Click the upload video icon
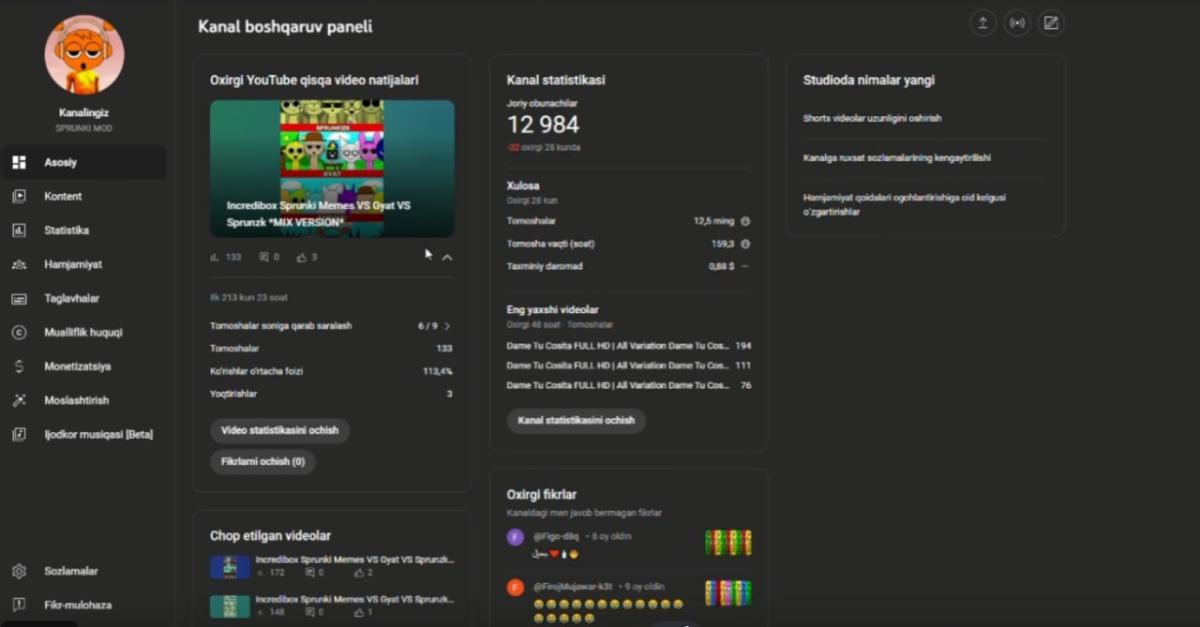This screenshot has height=627, width=1200. tap(983, 23)
